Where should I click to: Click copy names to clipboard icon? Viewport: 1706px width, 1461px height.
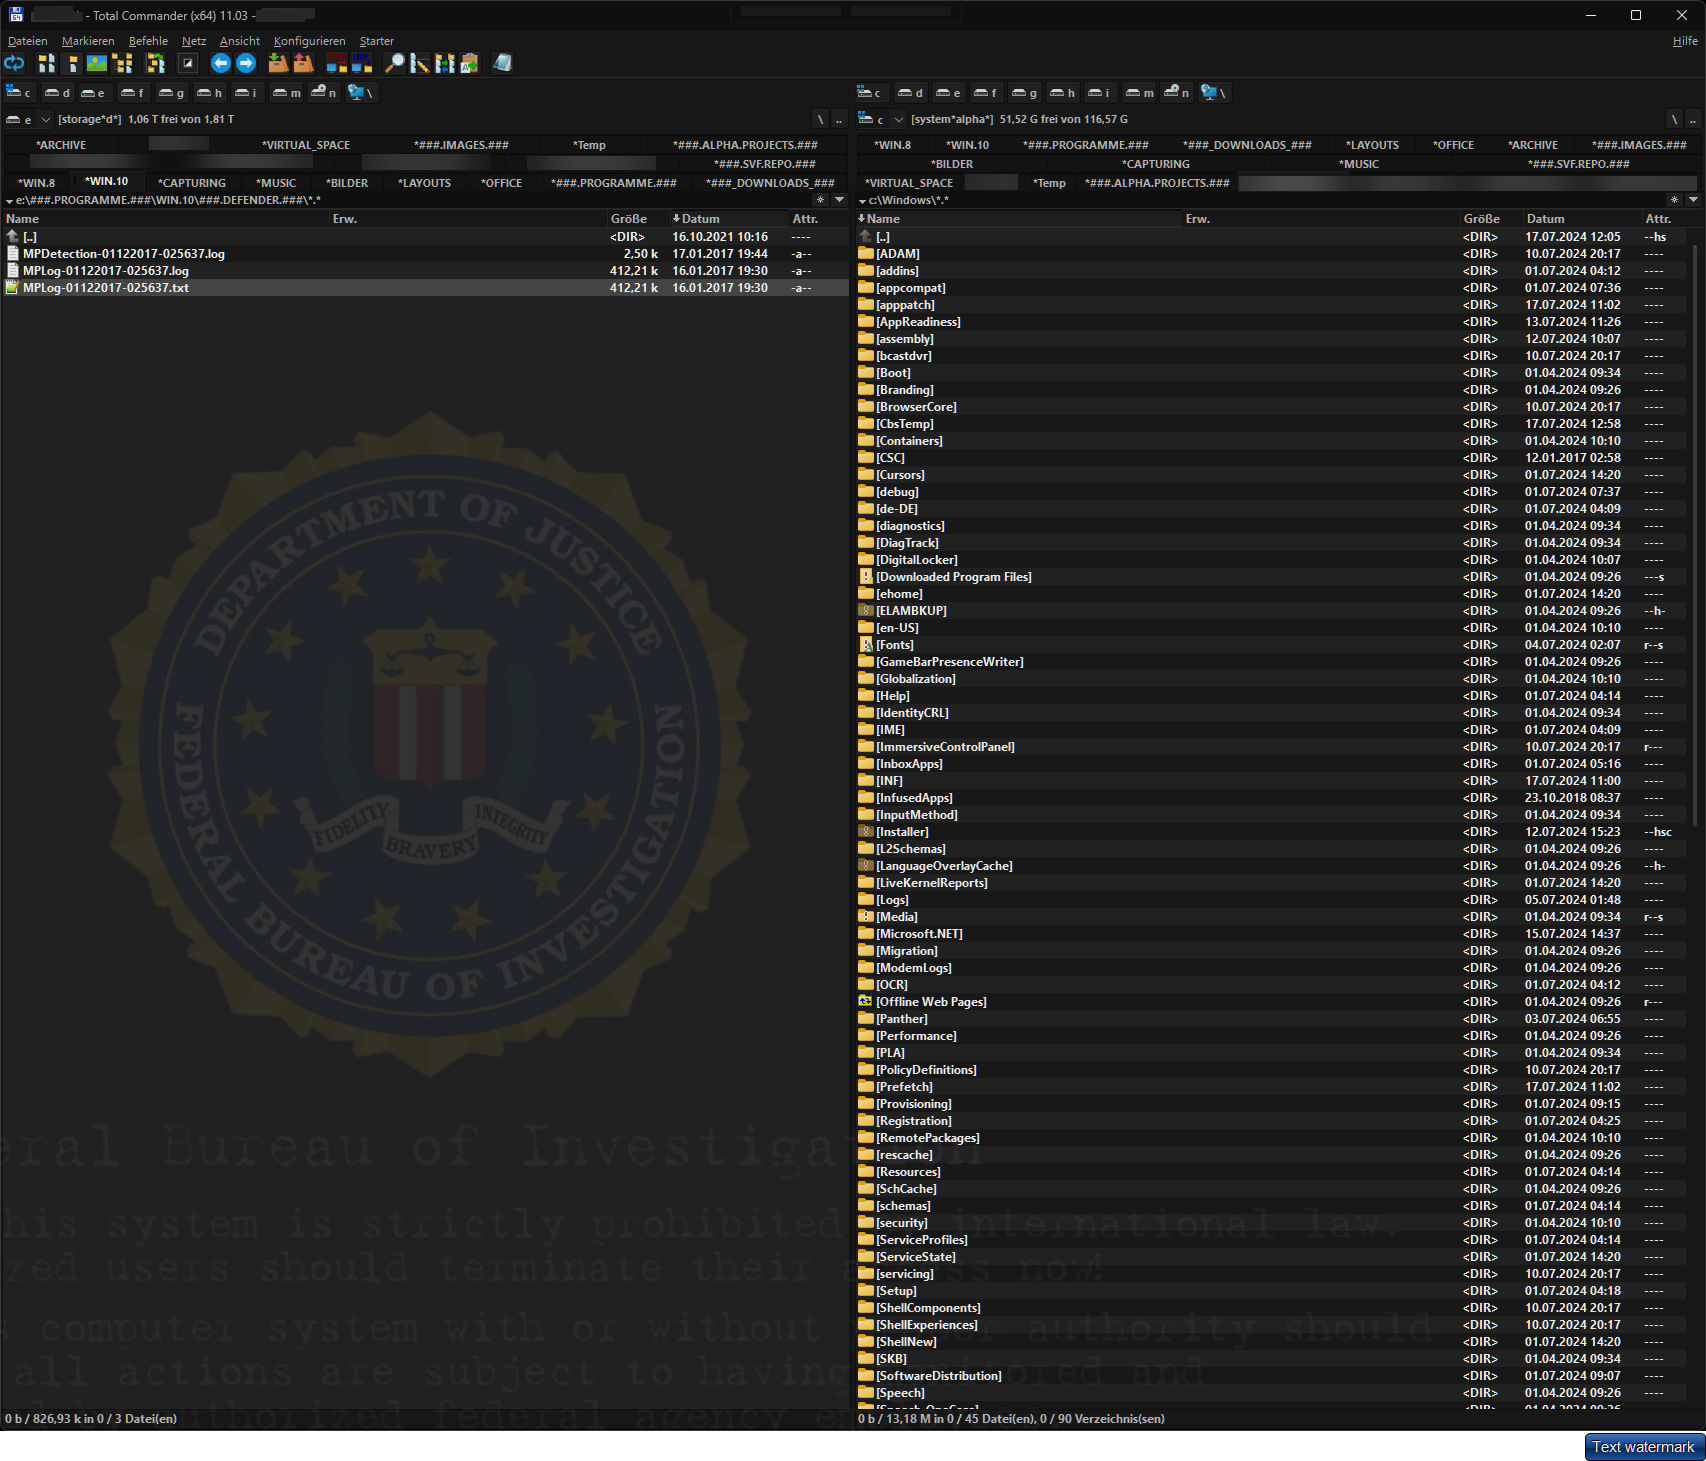click(x=469, y=63)
